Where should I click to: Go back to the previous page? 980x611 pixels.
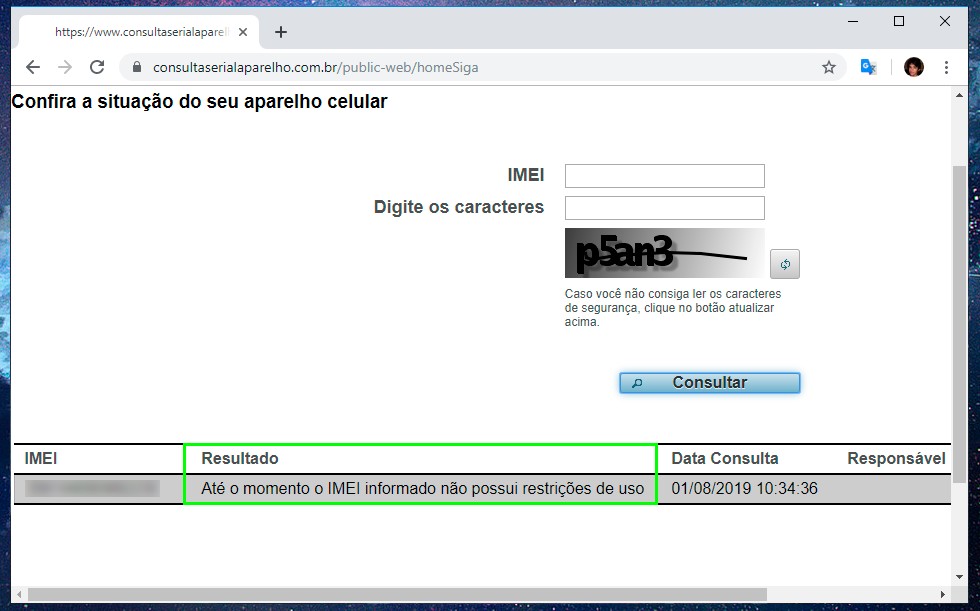click(x=32, y=67)
